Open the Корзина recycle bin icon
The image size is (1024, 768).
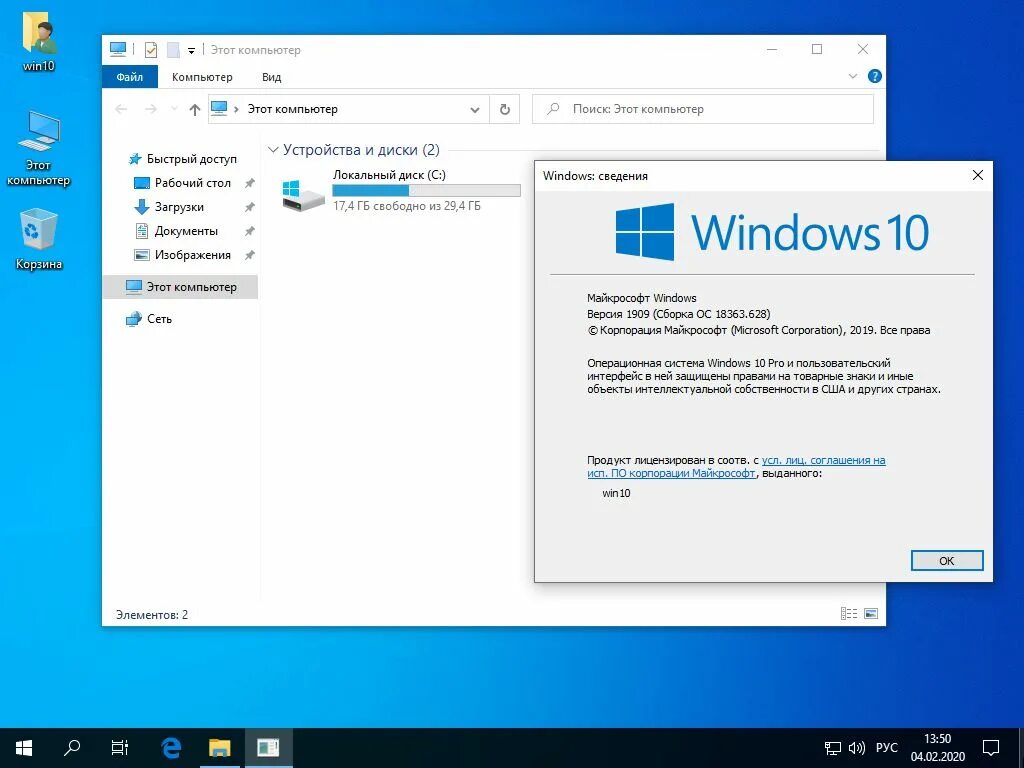(39, 238)
